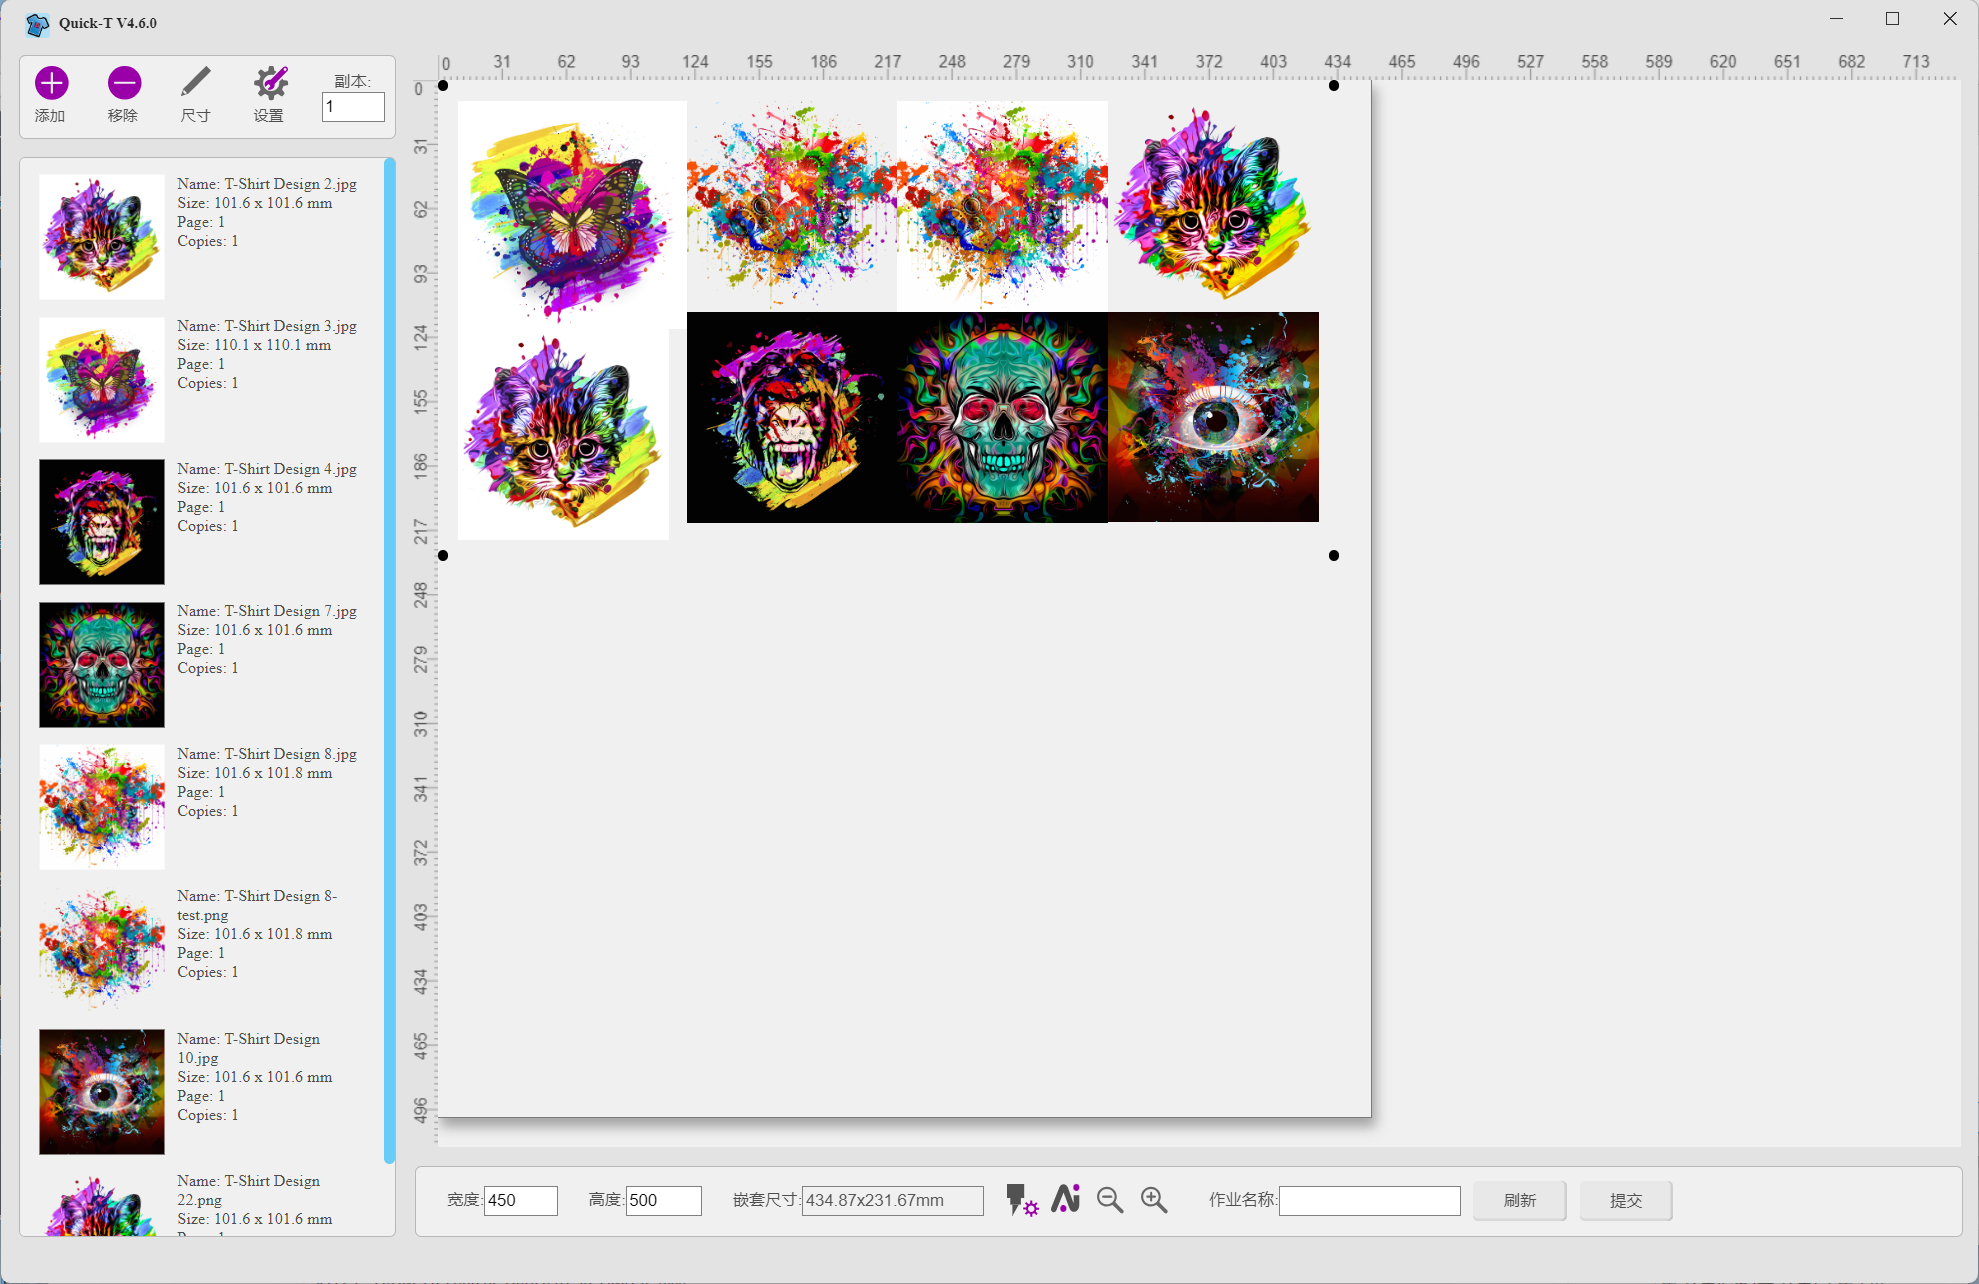The image size is (1979, 1284).
Task: Click the Remove (移除) minus icon
Action: 124,84
